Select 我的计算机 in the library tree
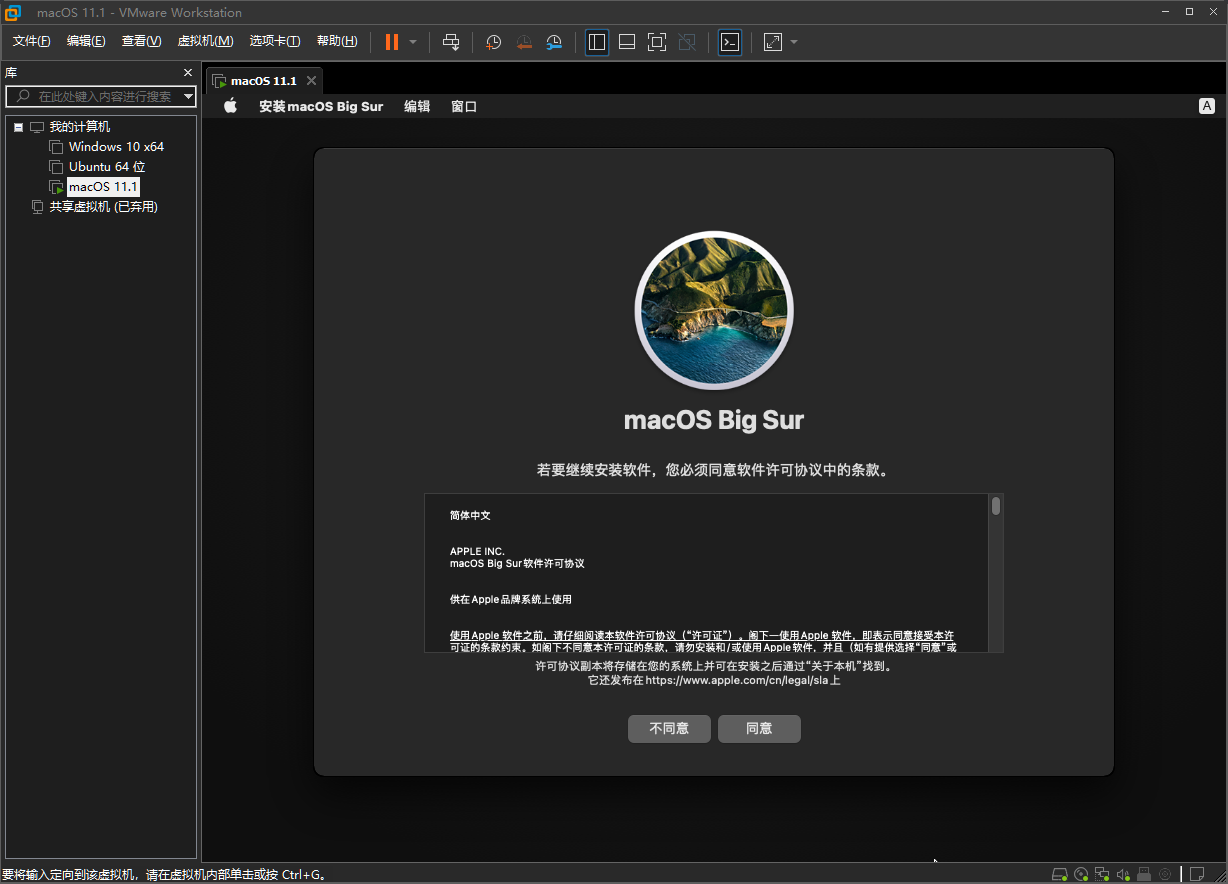Image resolution: width=1228 pixels, height=884 pixels. pos(80,127)
